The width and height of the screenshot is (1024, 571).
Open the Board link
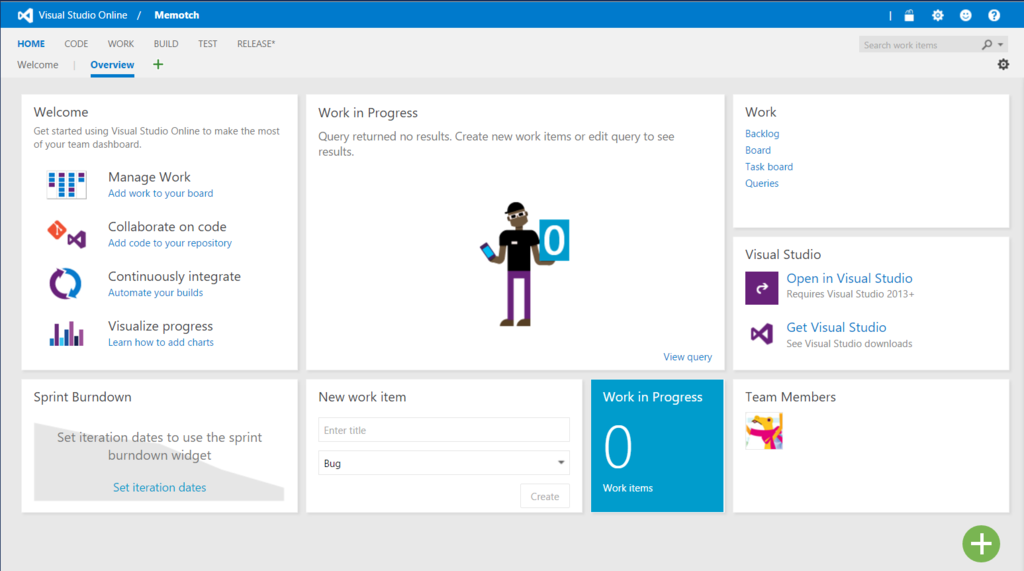(758, 150)
